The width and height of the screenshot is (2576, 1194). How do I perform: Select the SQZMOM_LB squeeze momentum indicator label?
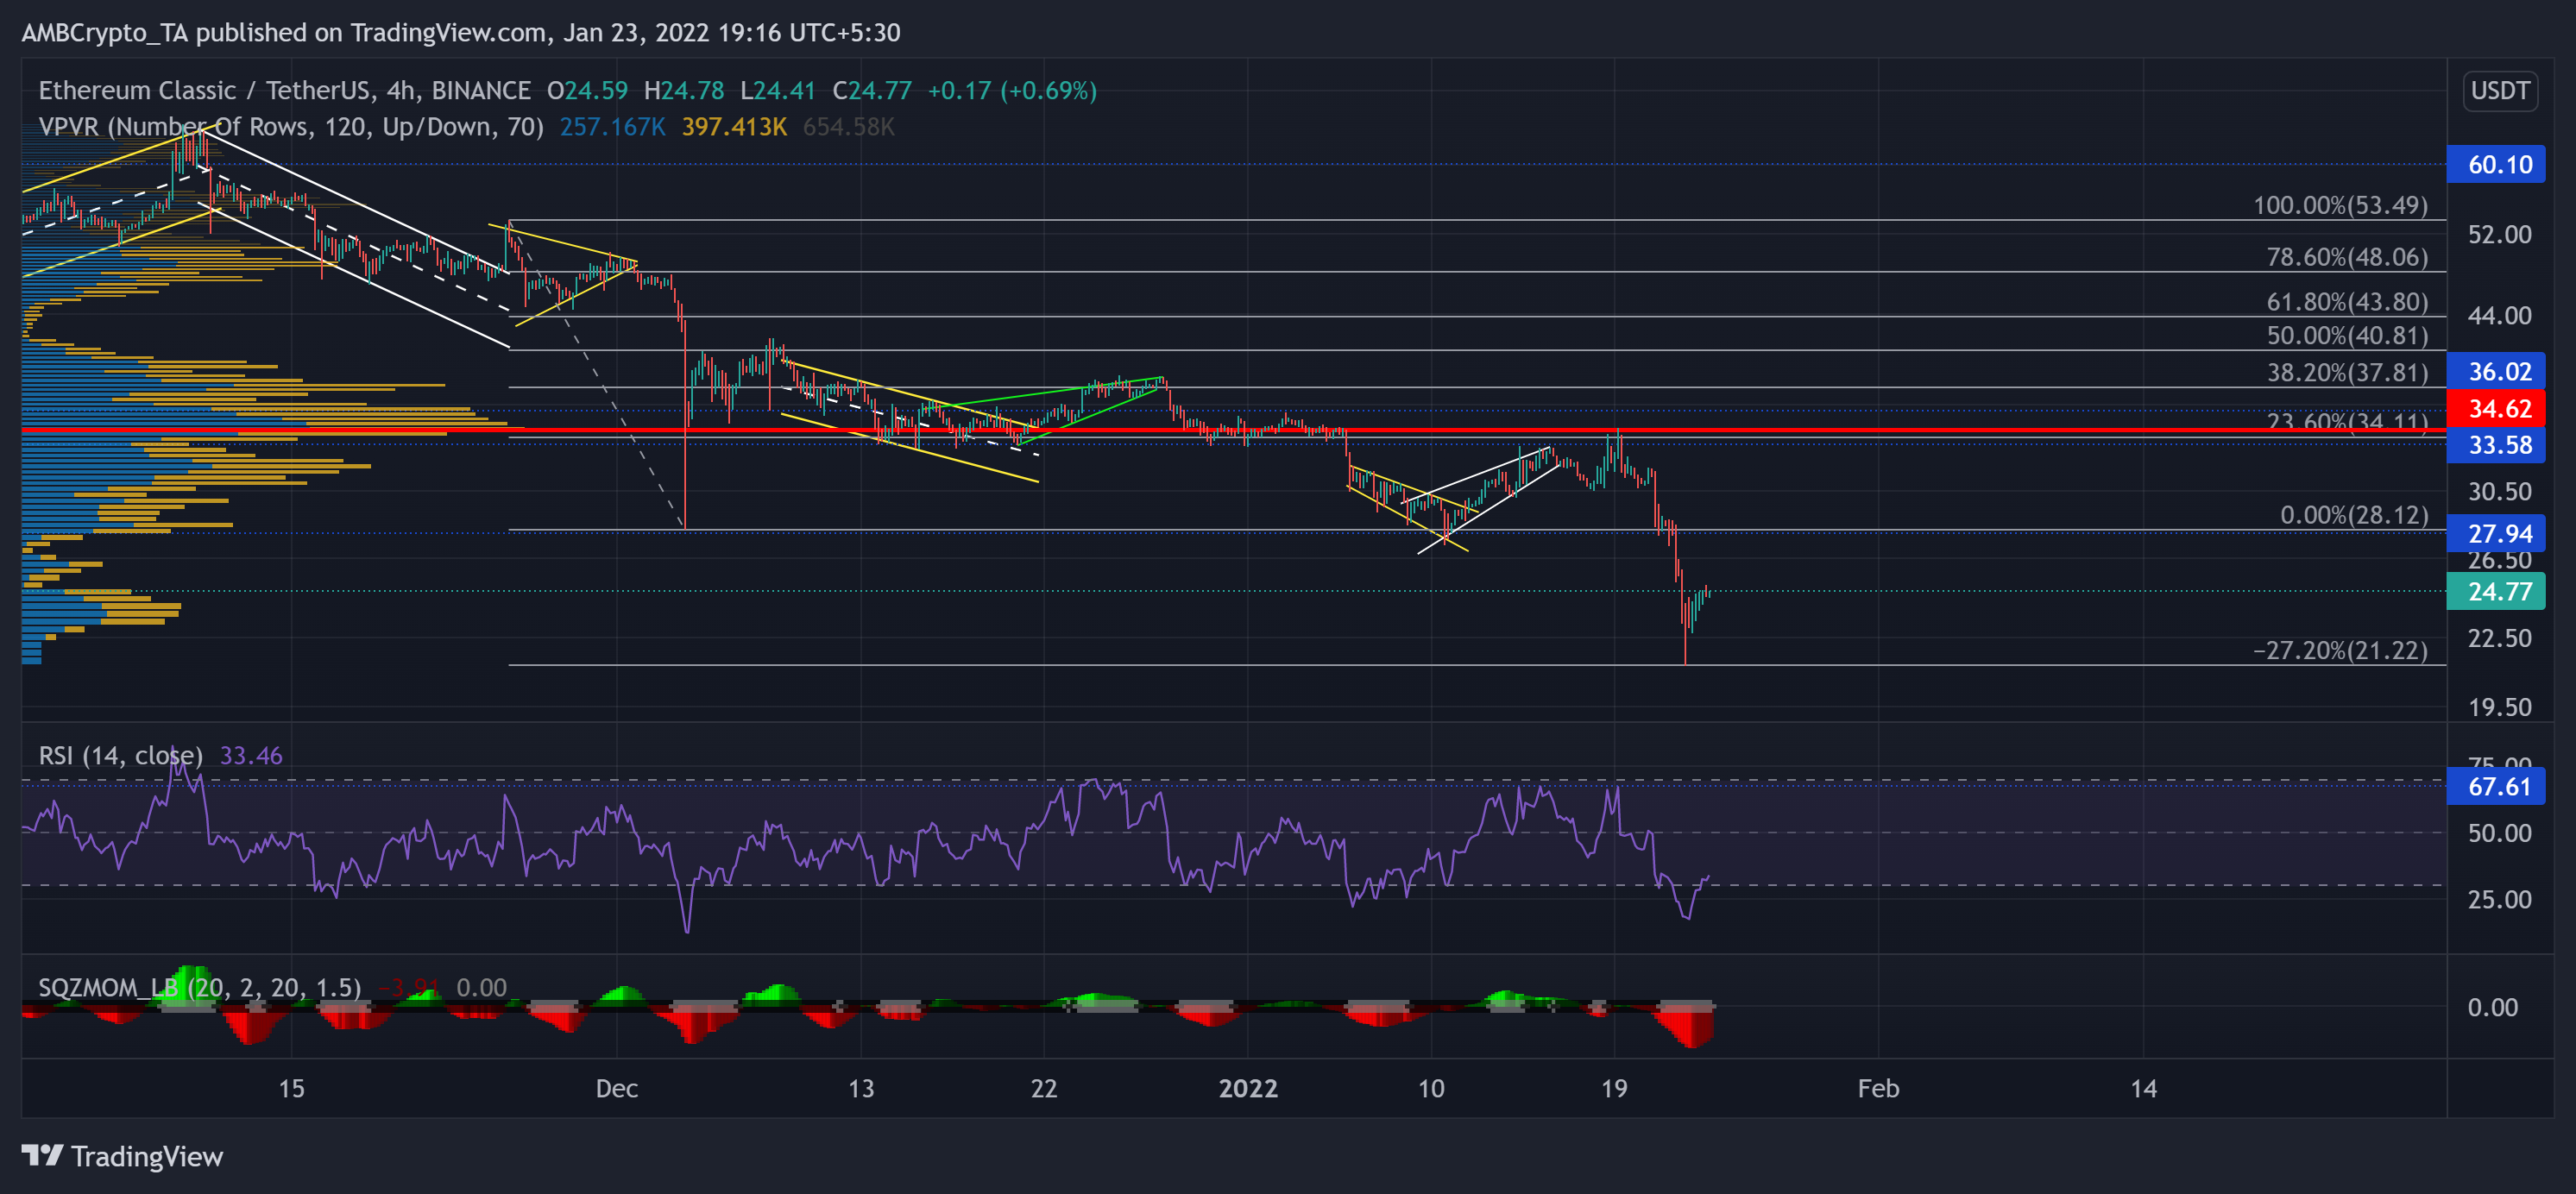click(195, 987)
